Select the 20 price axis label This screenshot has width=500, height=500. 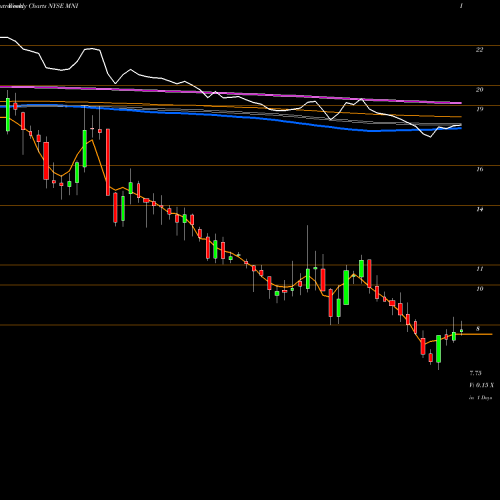tap(479, 90)
